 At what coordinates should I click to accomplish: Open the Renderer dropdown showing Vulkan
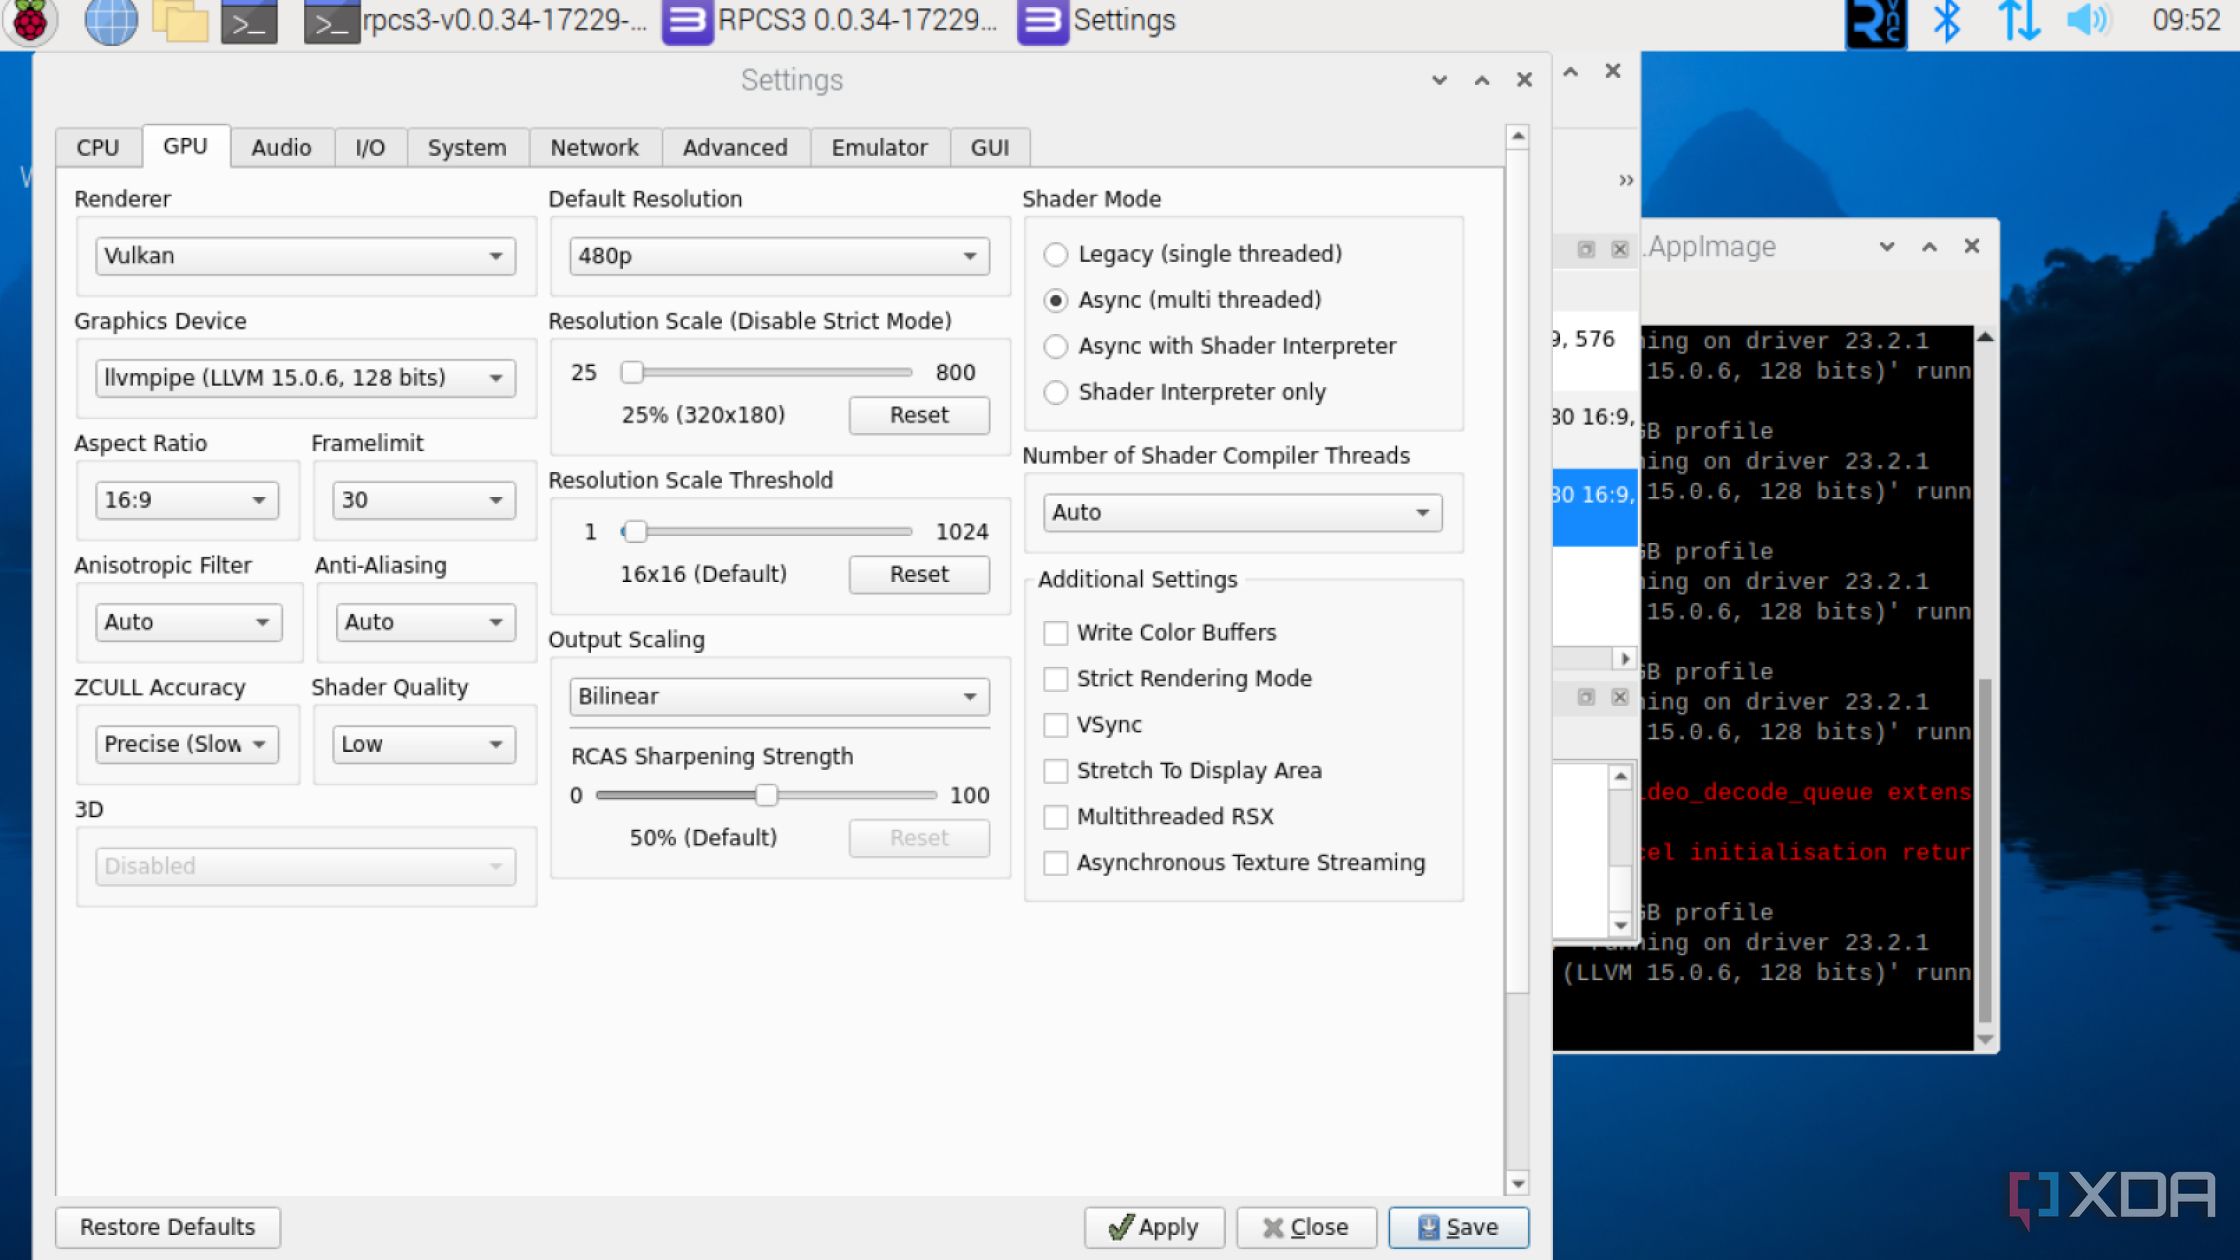point(306,256)
